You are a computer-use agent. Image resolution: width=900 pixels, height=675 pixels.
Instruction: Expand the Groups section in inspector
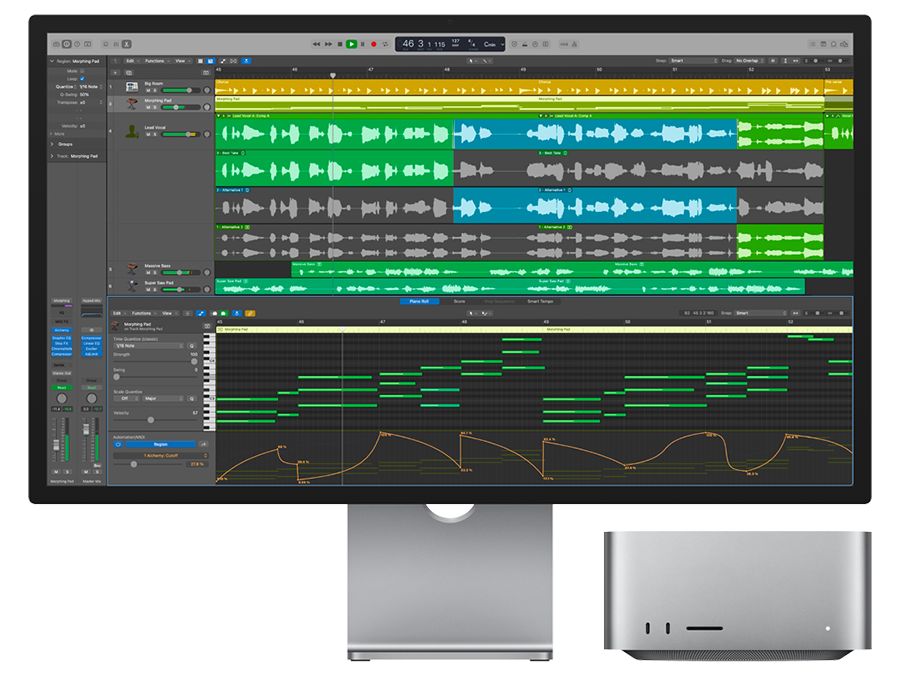pos(52,144)
